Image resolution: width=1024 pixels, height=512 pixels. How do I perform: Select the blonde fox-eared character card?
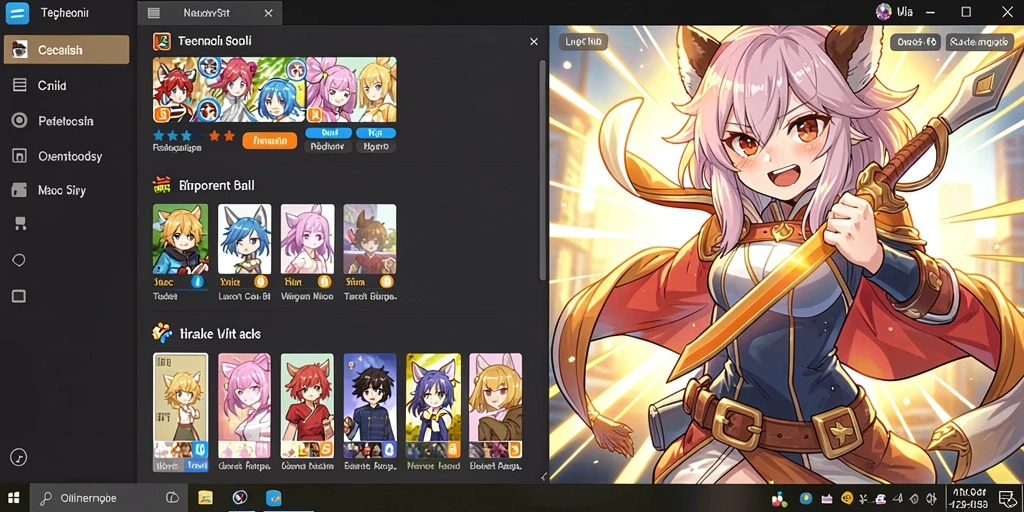click(x=180, y=238)
